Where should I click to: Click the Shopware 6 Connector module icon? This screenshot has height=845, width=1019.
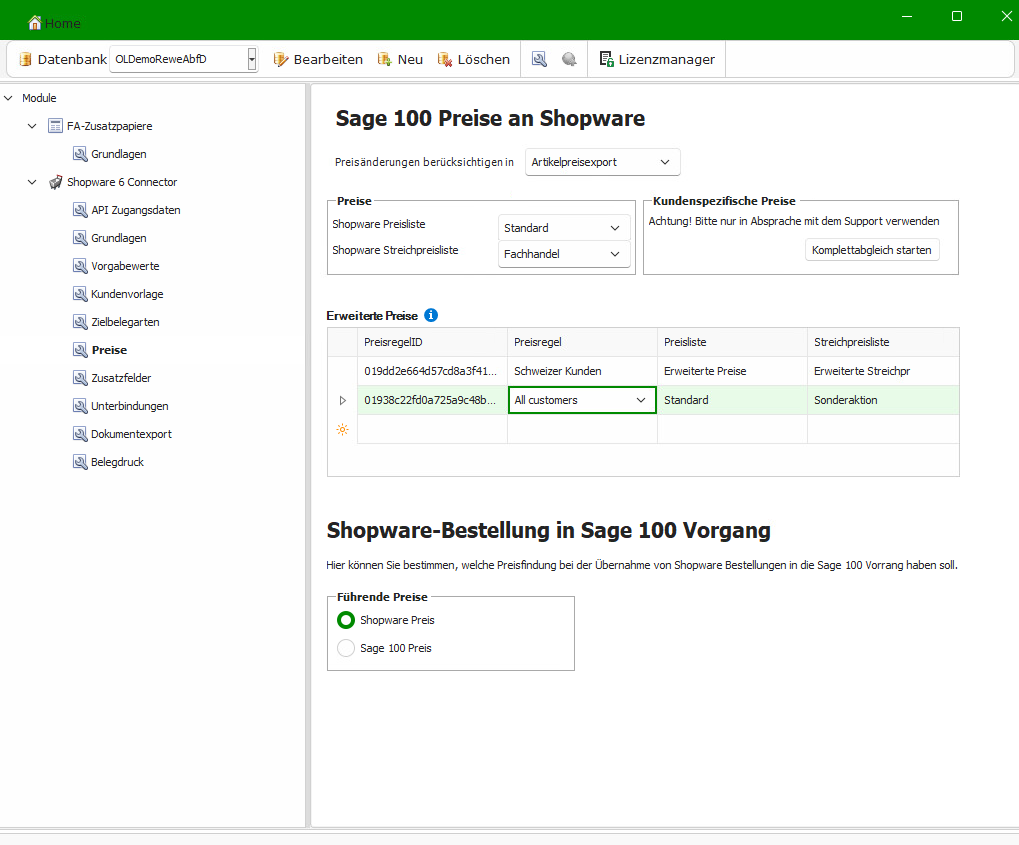pyautogui.click(x=56, y=182)
